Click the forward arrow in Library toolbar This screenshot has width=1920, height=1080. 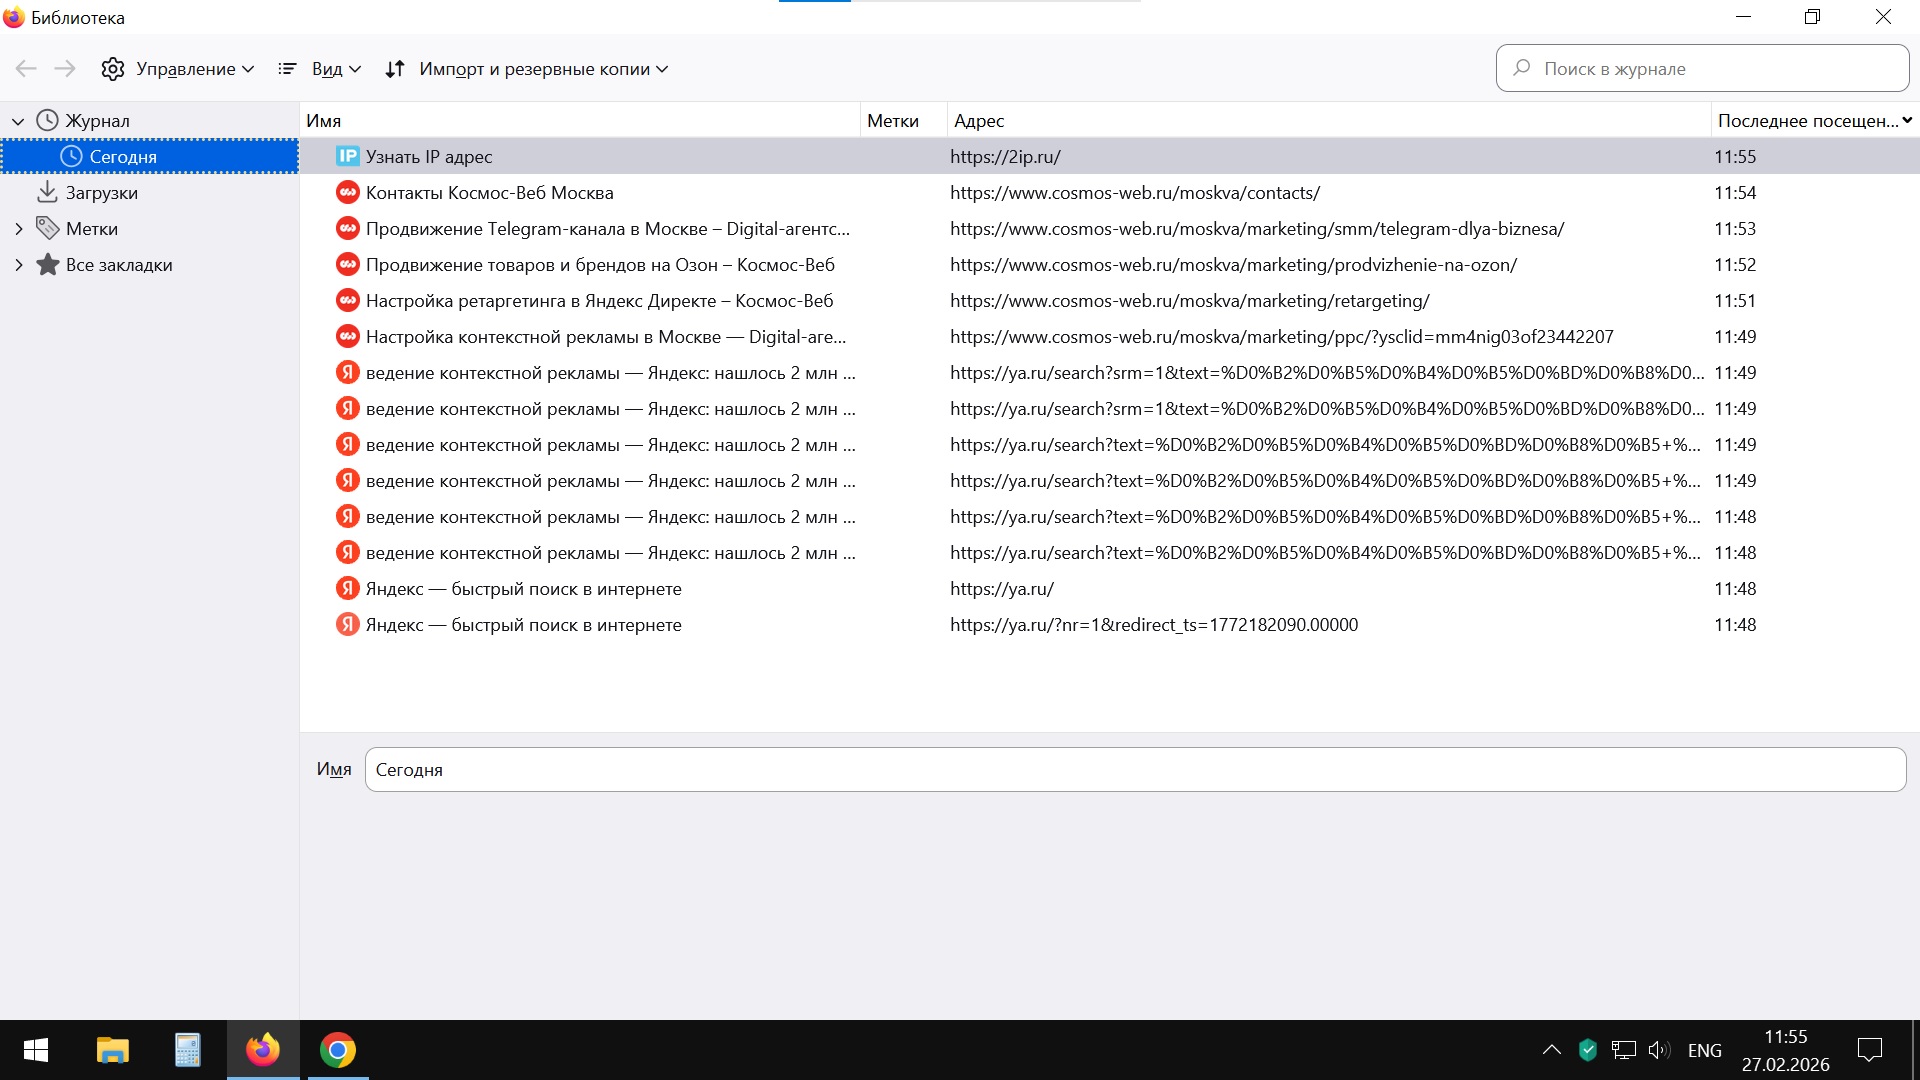coord(65,69)
